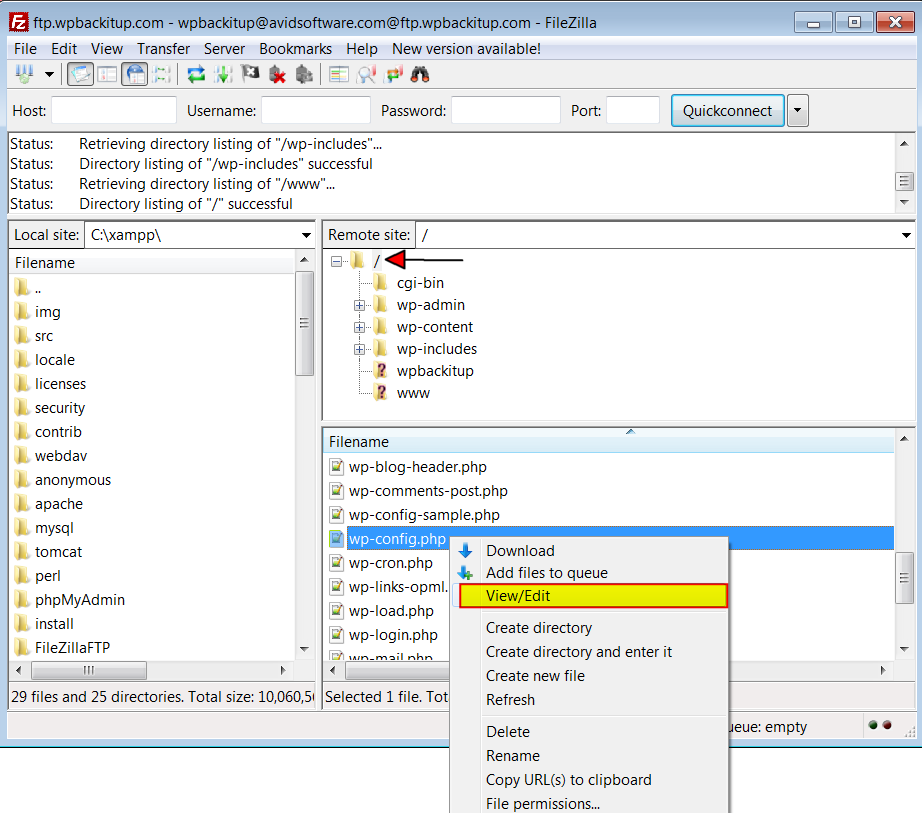Select wp-login.php in remote file list

tap(393, 635)
